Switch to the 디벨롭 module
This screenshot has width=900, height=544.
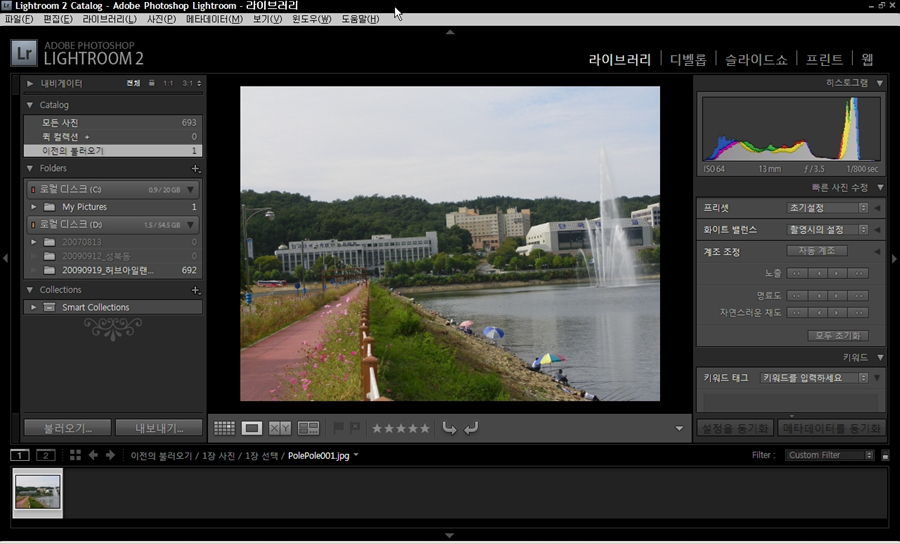pos(688,59)
